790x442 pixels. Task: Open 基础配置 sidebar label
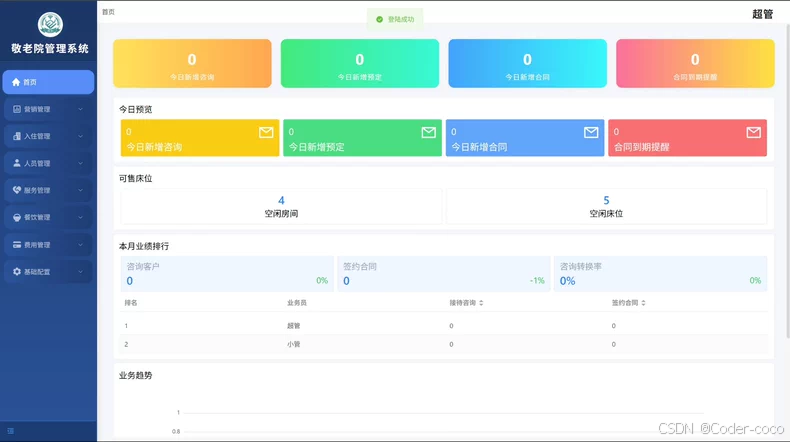coord(37,272)
